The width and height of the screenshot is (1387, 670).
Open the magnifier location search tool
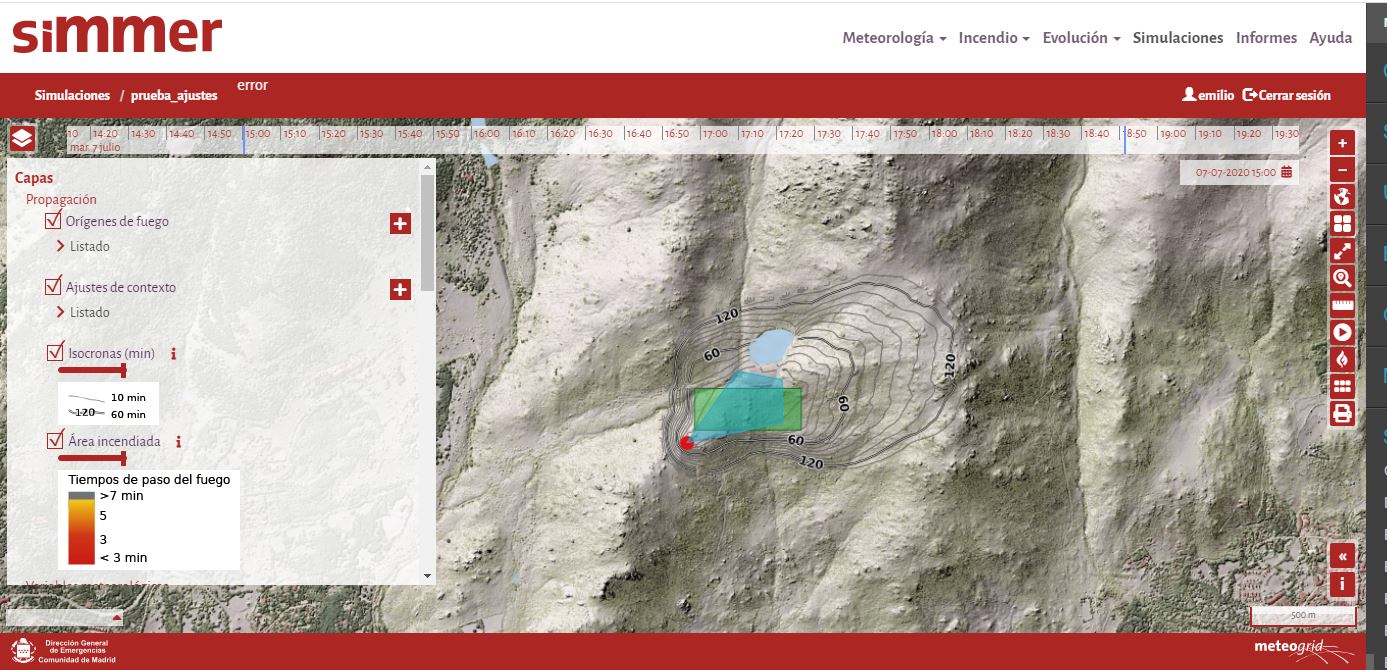[1342, 278]
